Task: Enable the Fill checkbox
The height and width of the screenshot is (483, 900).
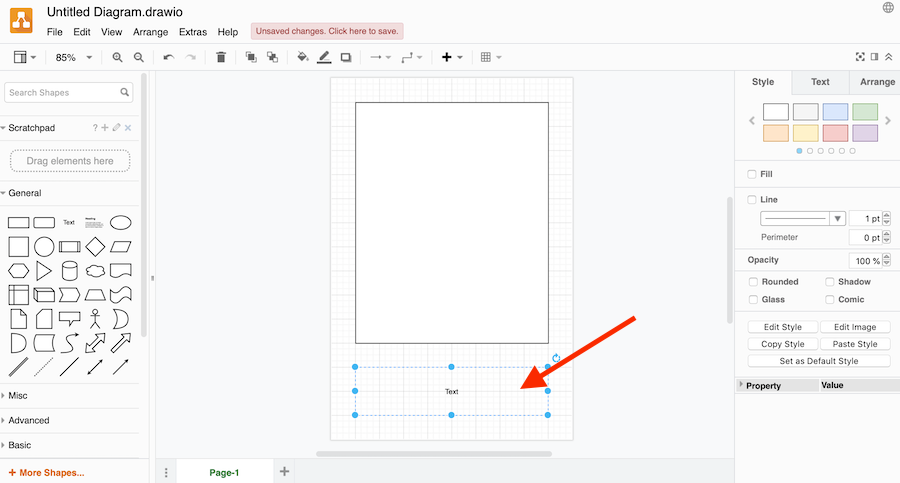Action: pos(752,174)
